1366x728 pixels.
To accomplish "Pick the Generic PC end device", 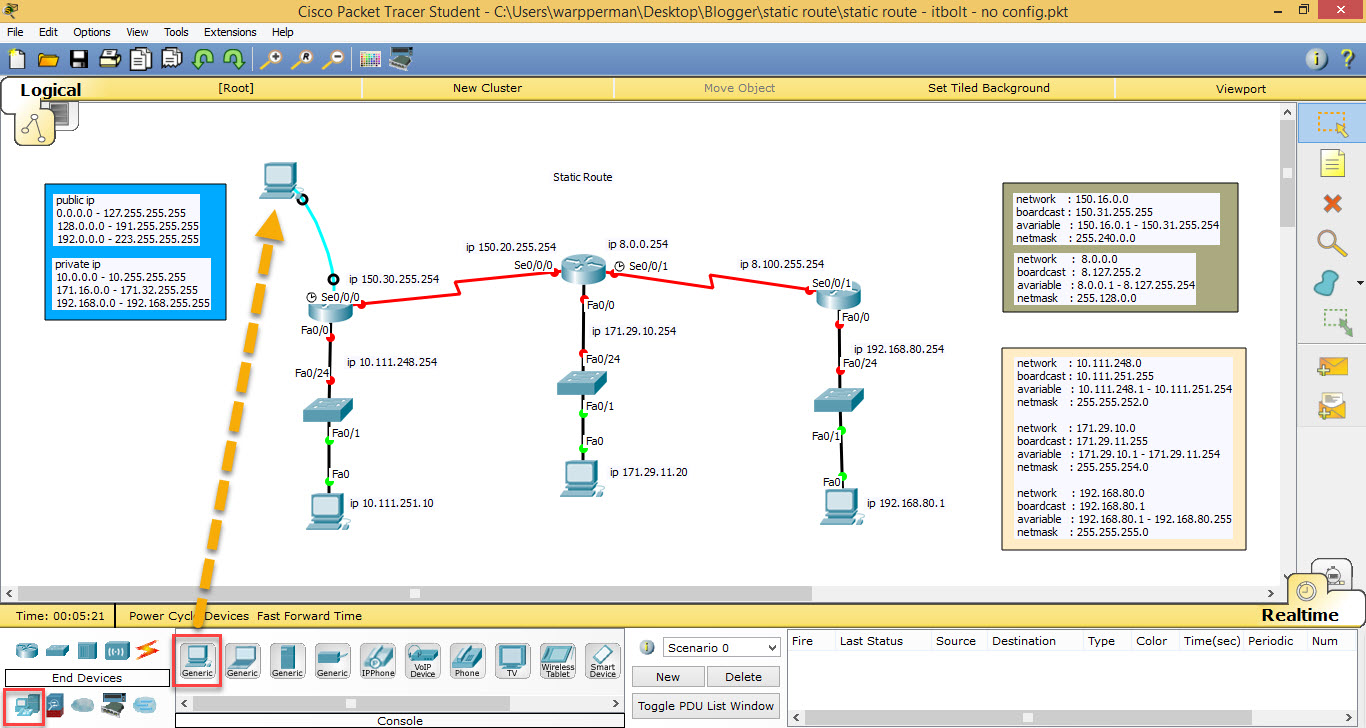I will (197, 660).
